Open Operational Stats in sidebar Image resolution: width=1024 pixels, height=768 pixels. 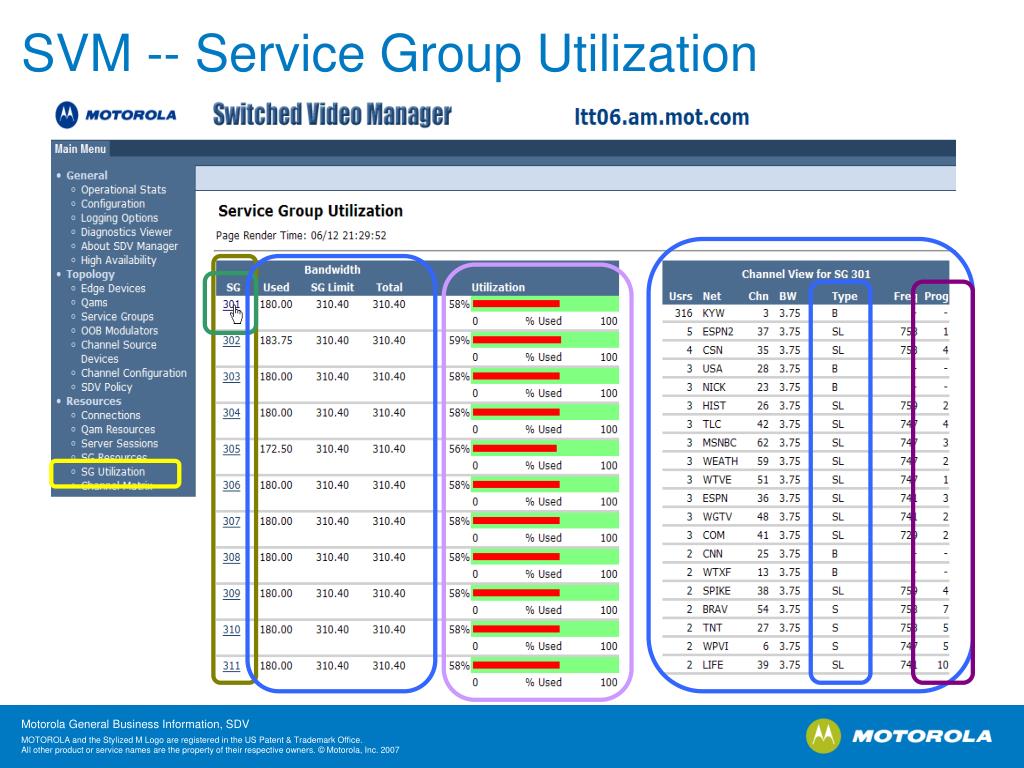pyautogui.click(x=123, y=189)
